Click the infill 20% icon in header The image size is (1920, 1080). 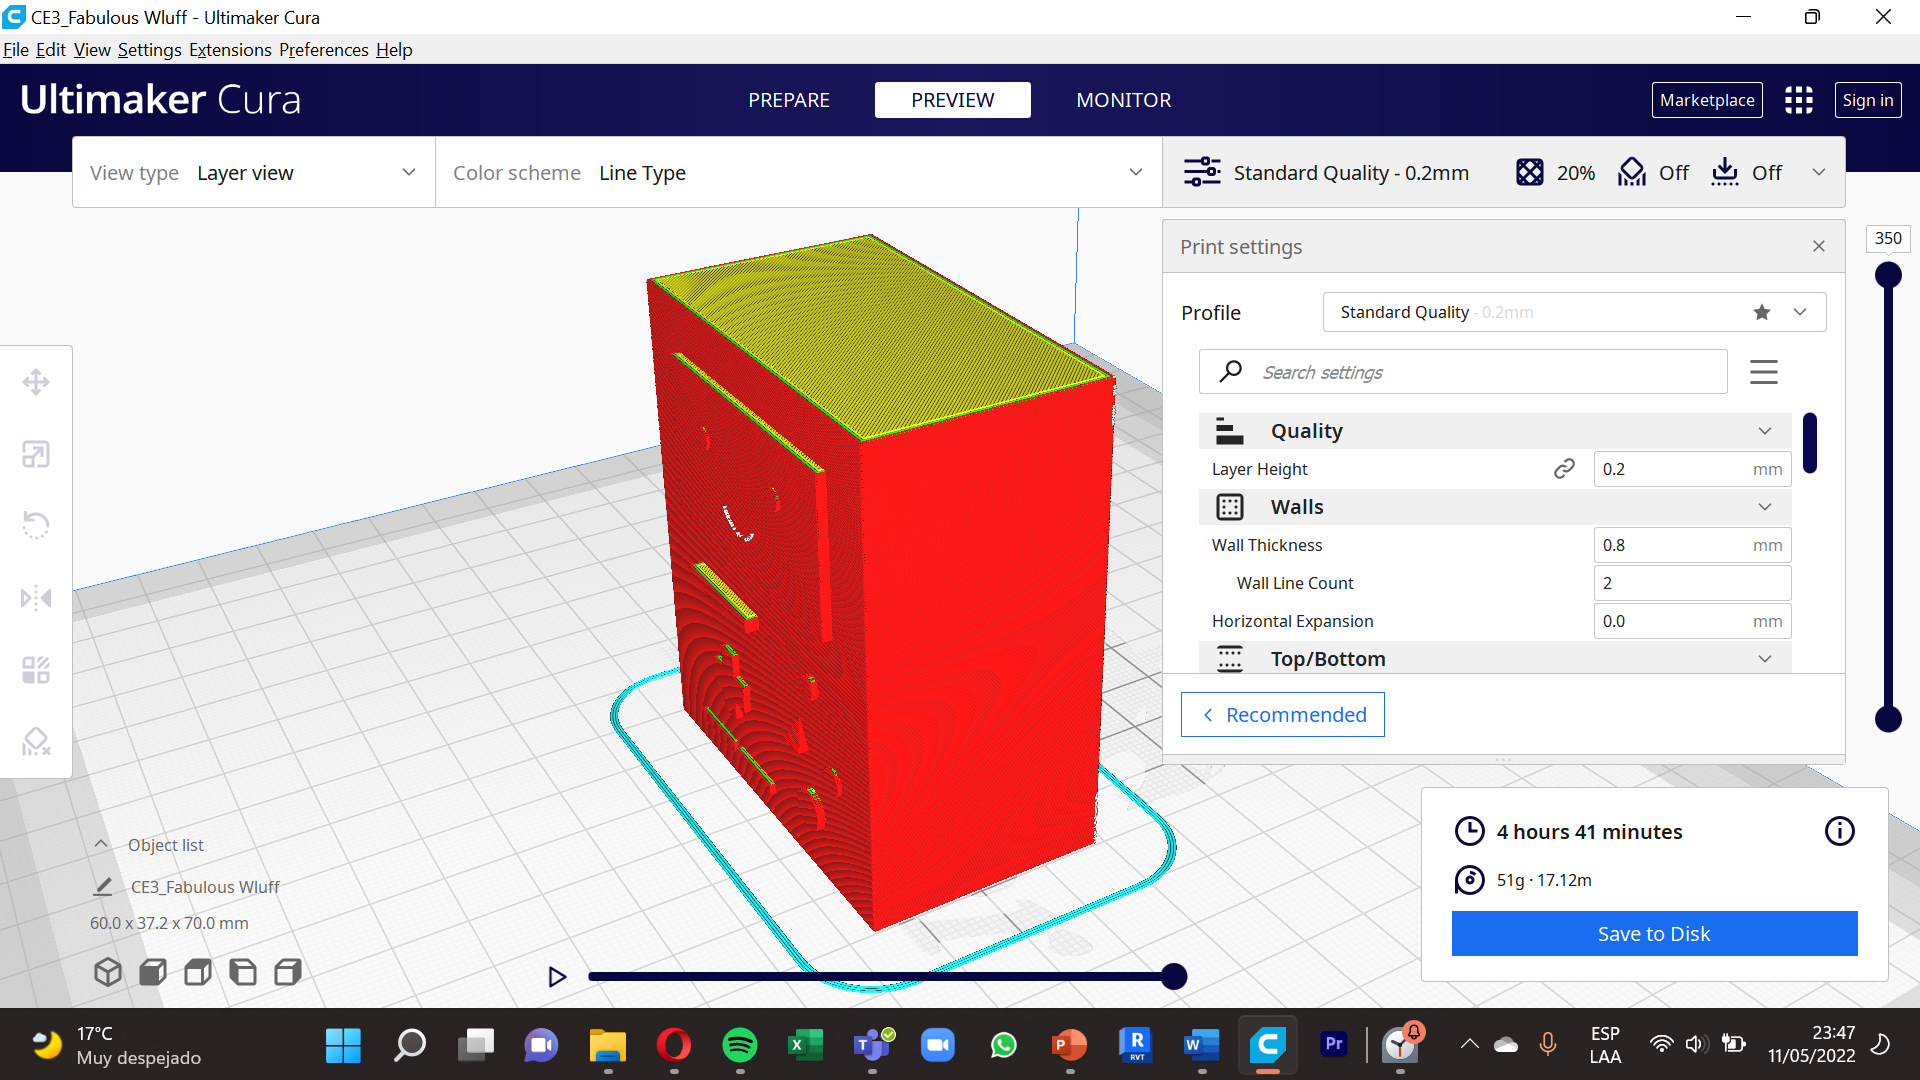coord(1529,172)
